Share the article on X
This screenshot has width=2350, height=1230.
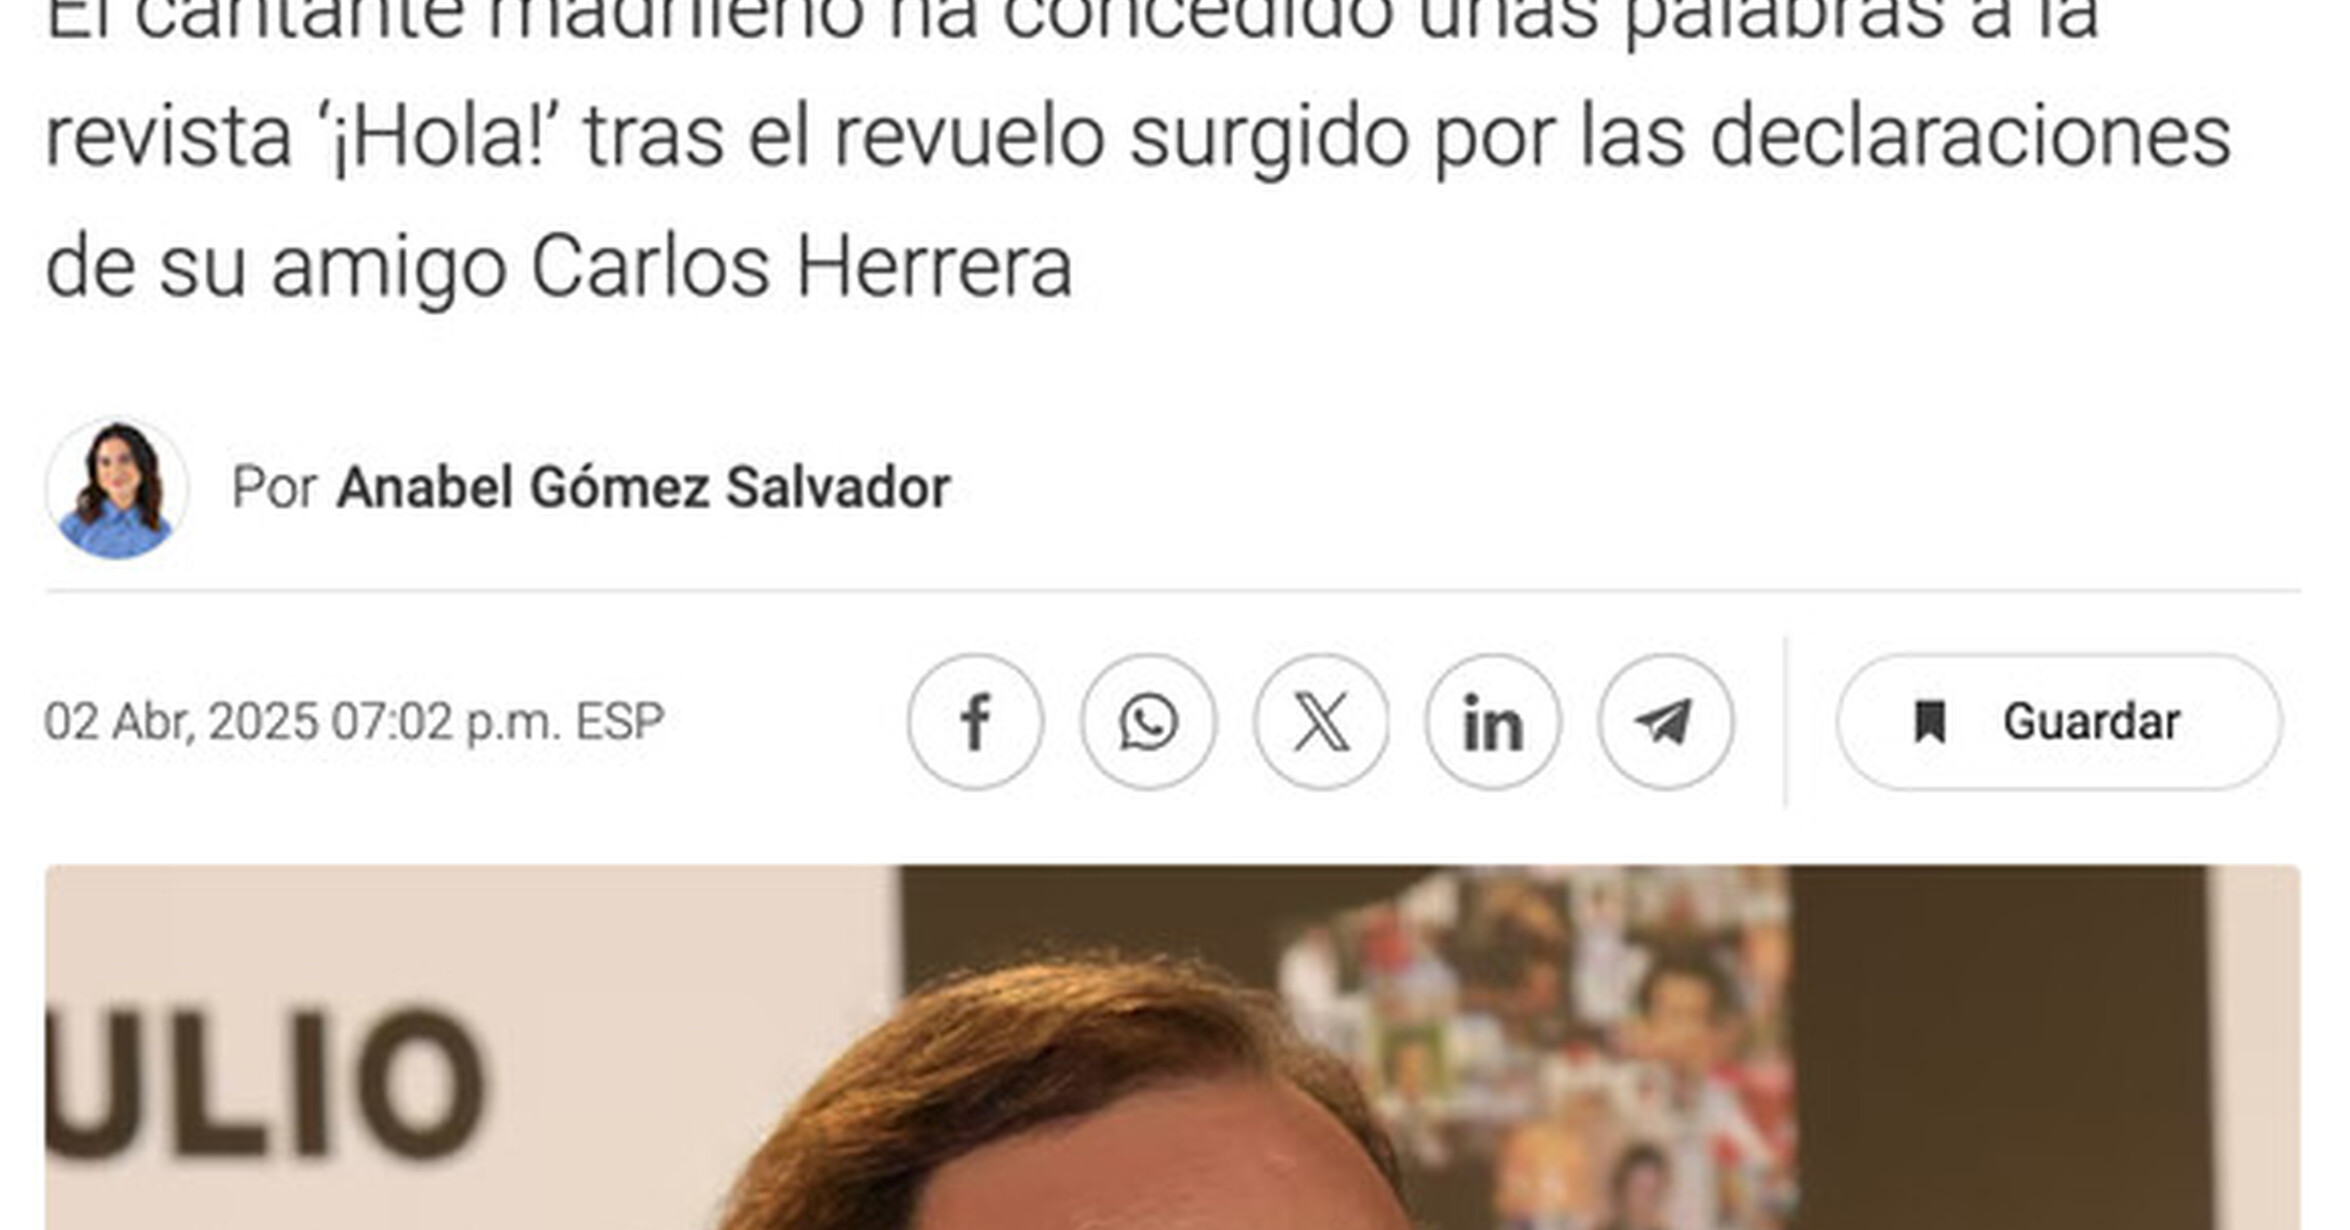[1321, 722]
